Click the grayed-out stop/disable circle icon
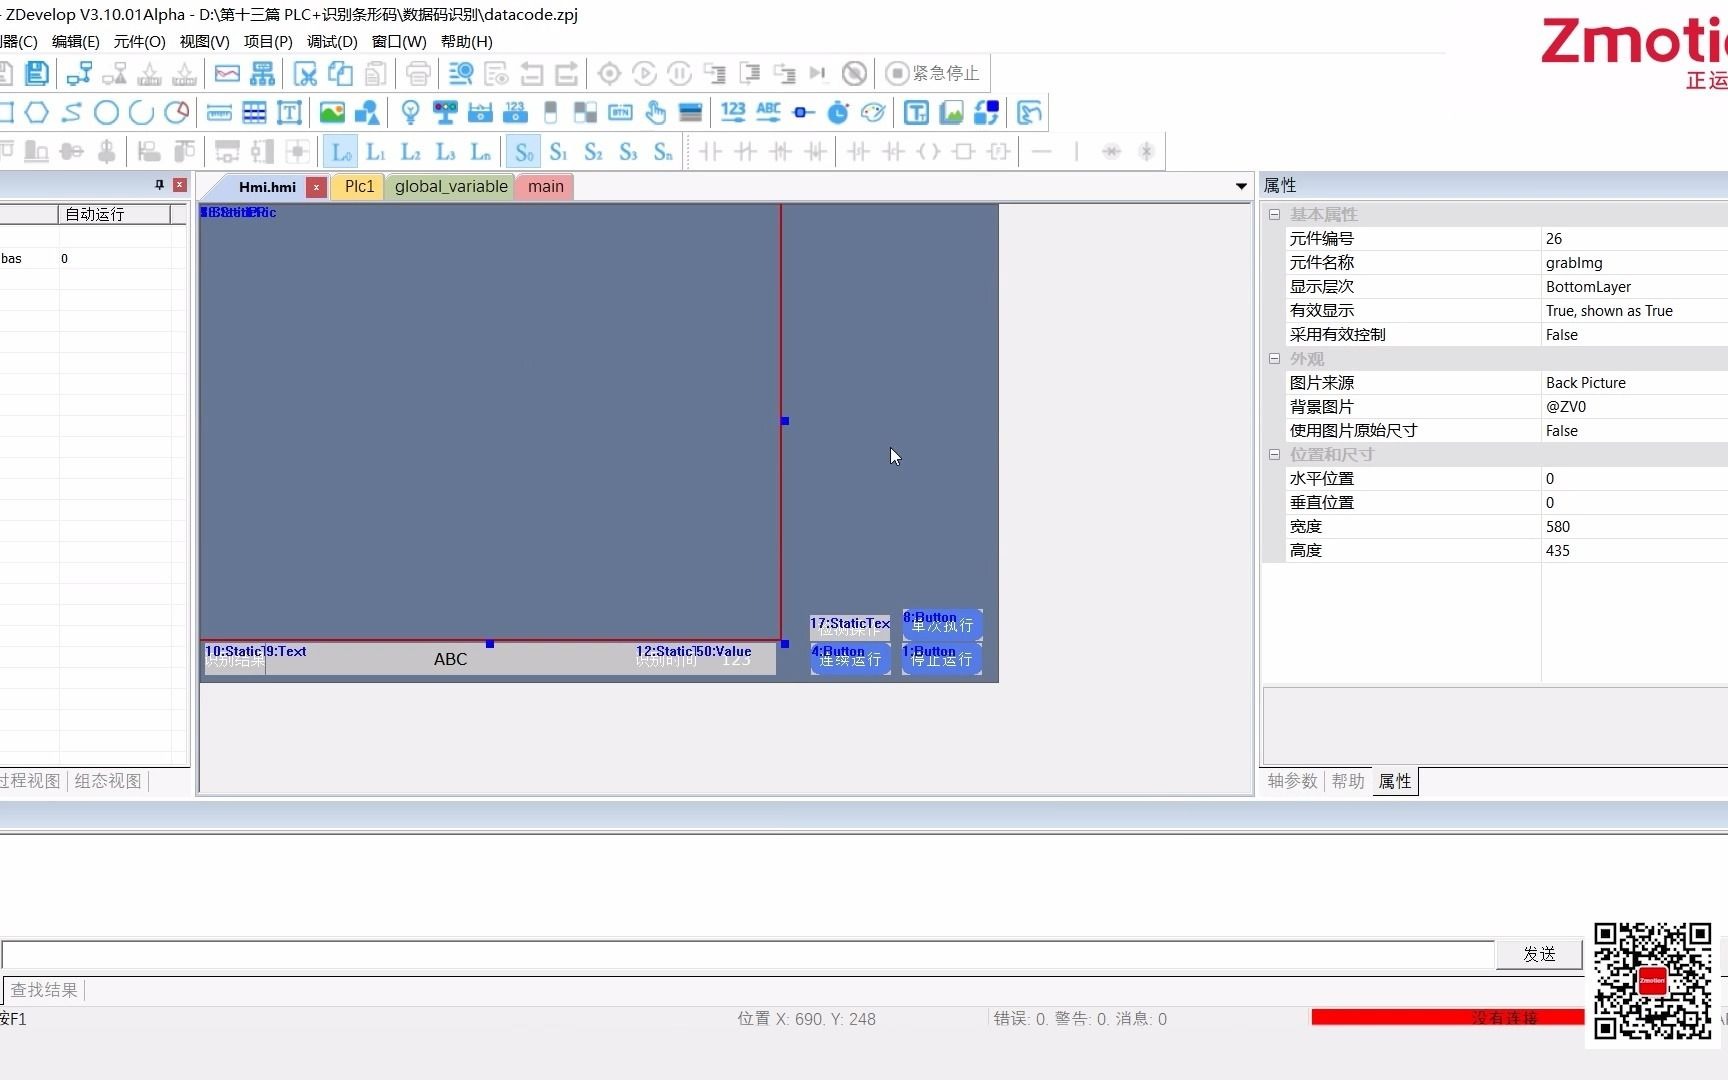This screenshot has height=1080, width=1728. pos(854,73)
